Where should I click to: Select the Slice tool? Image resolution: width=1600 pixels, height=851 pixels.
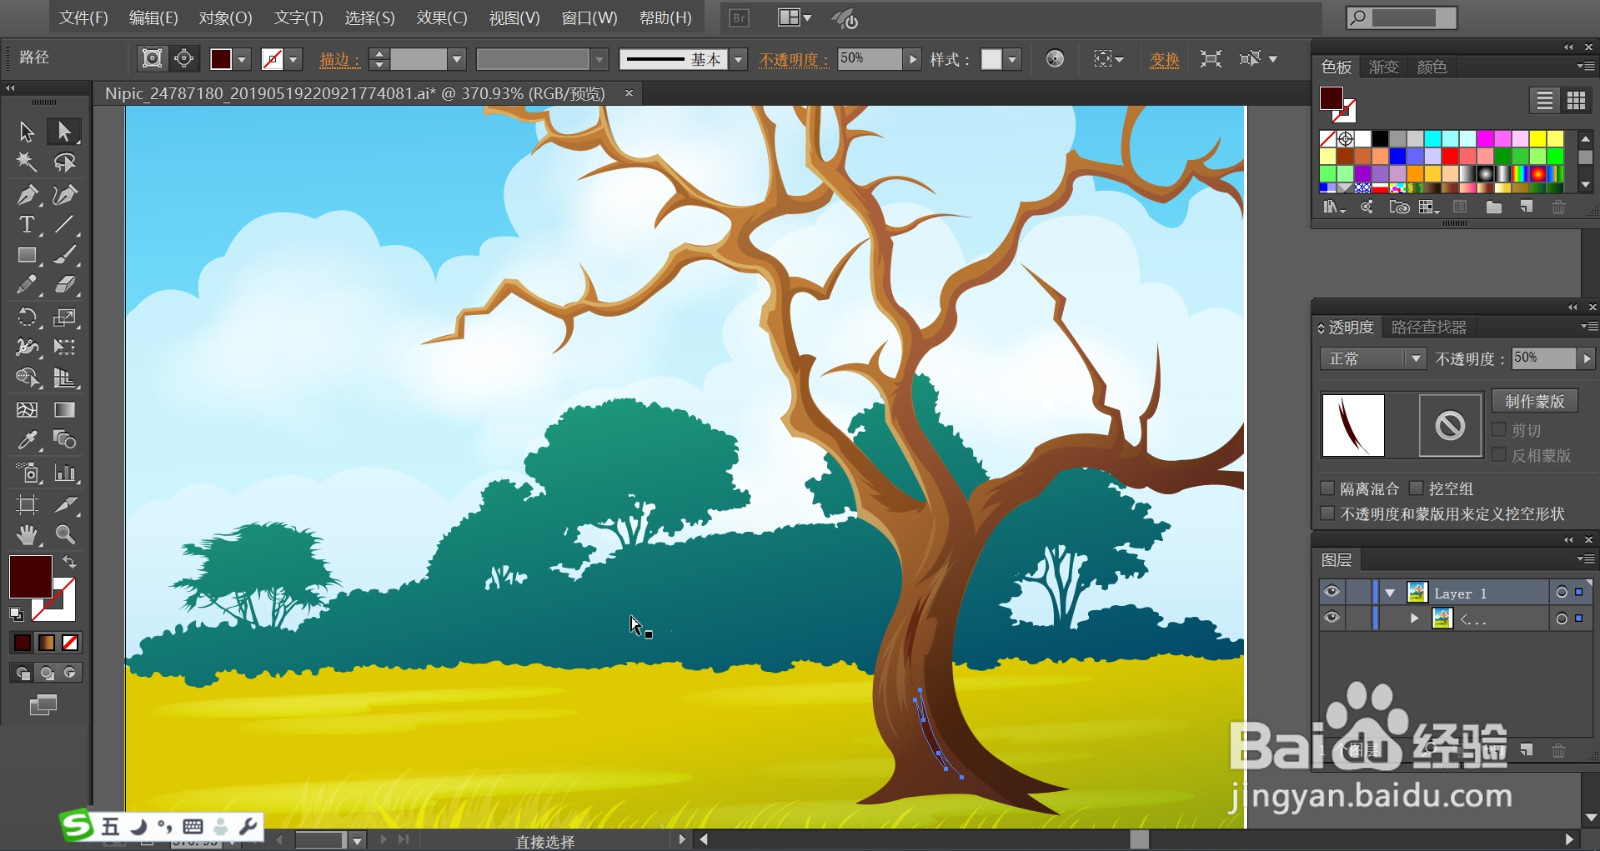pos(64,504)
